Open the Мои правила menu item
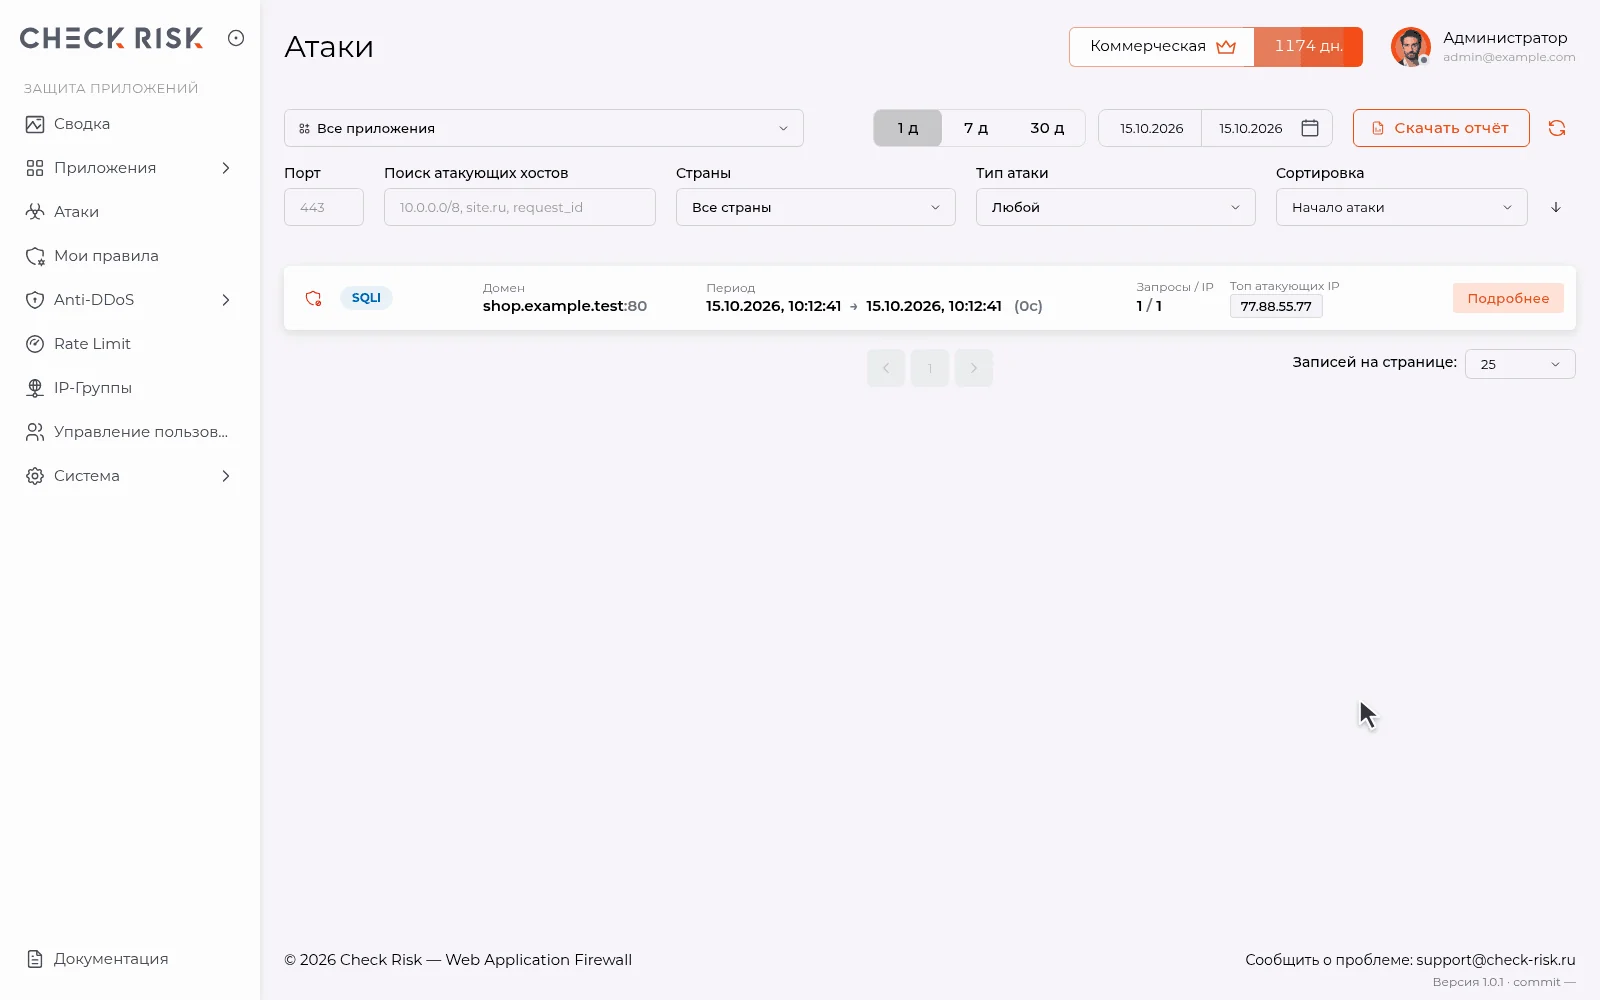Viewport: 1600px width, 1000px height. (x=130, y=256)
